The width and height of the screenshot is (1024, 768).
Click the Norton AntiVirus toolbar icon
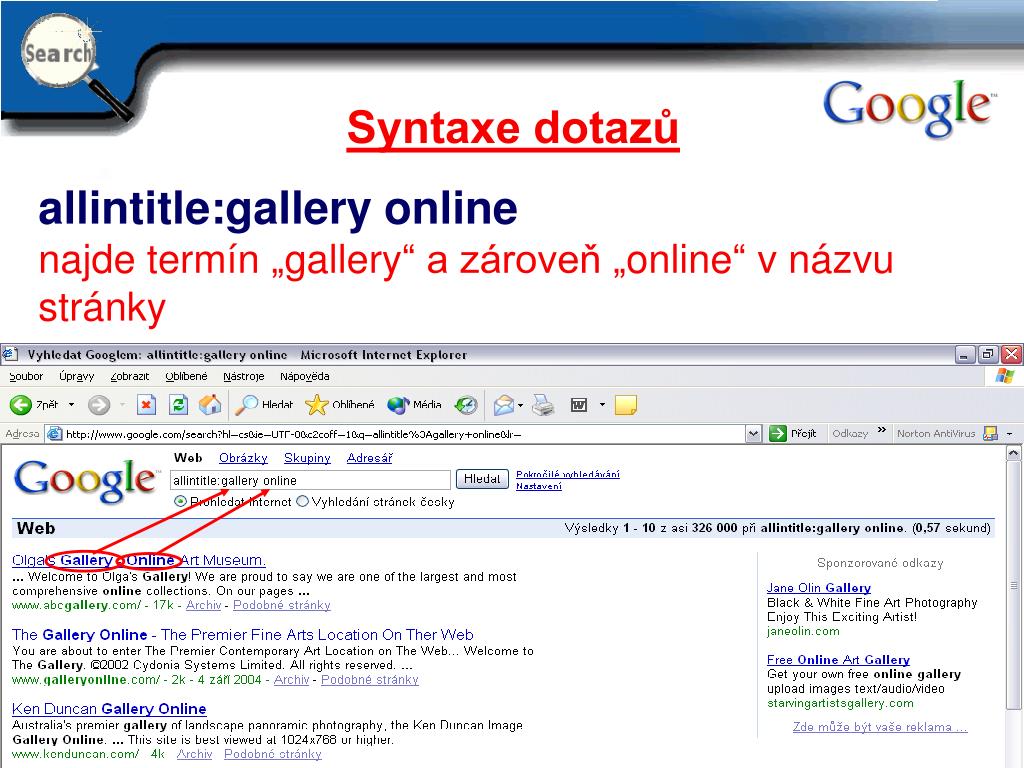pos(991,434)
